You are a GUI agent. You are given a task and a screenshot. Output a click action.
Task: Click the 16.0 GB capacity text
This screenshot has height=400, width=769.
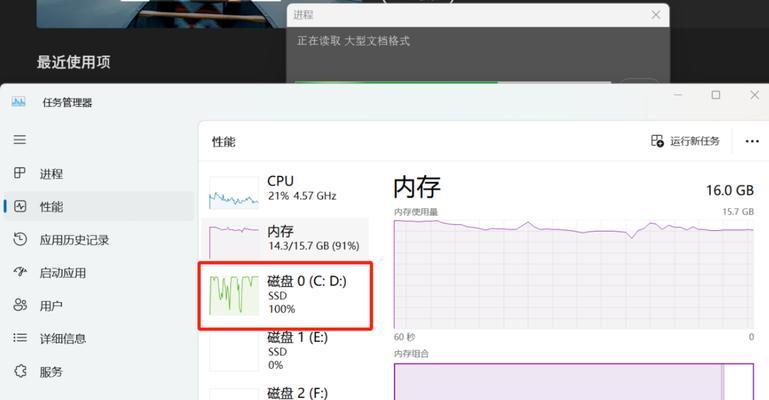pyautogui.click(x=730, y=190)
